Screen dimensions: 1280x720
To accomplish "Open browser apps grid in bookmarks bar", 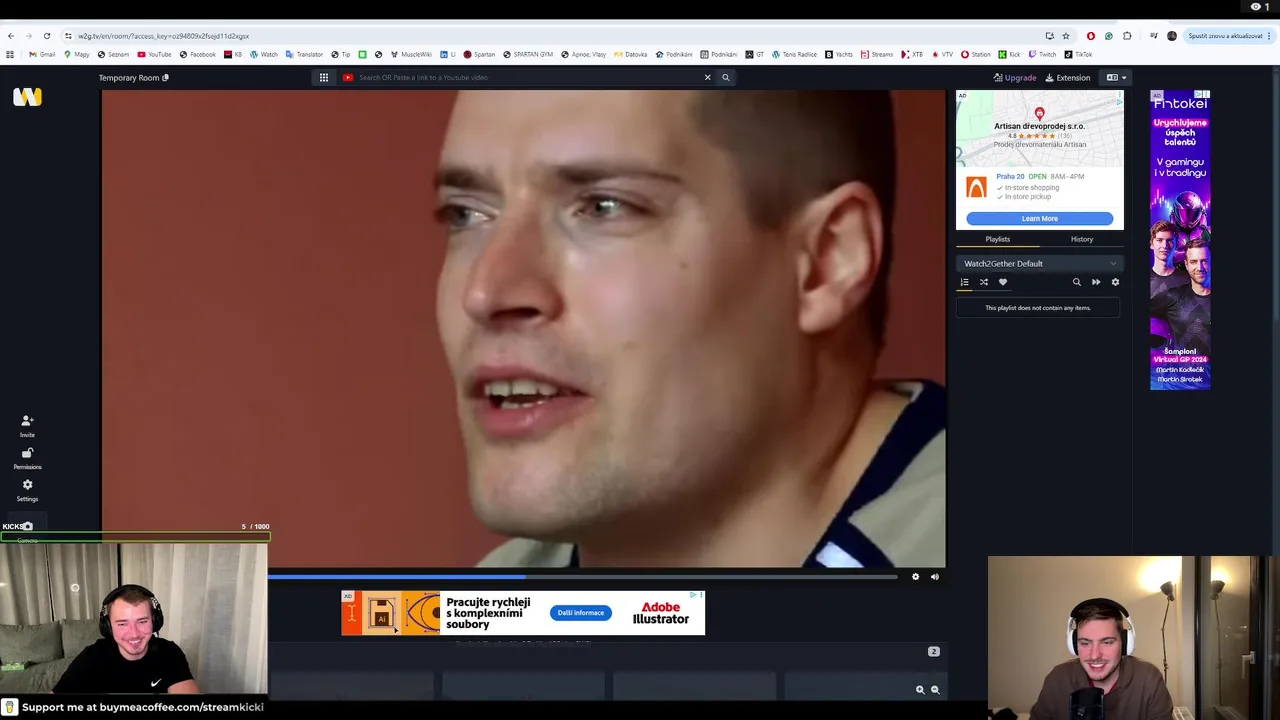I will point(10,54).
